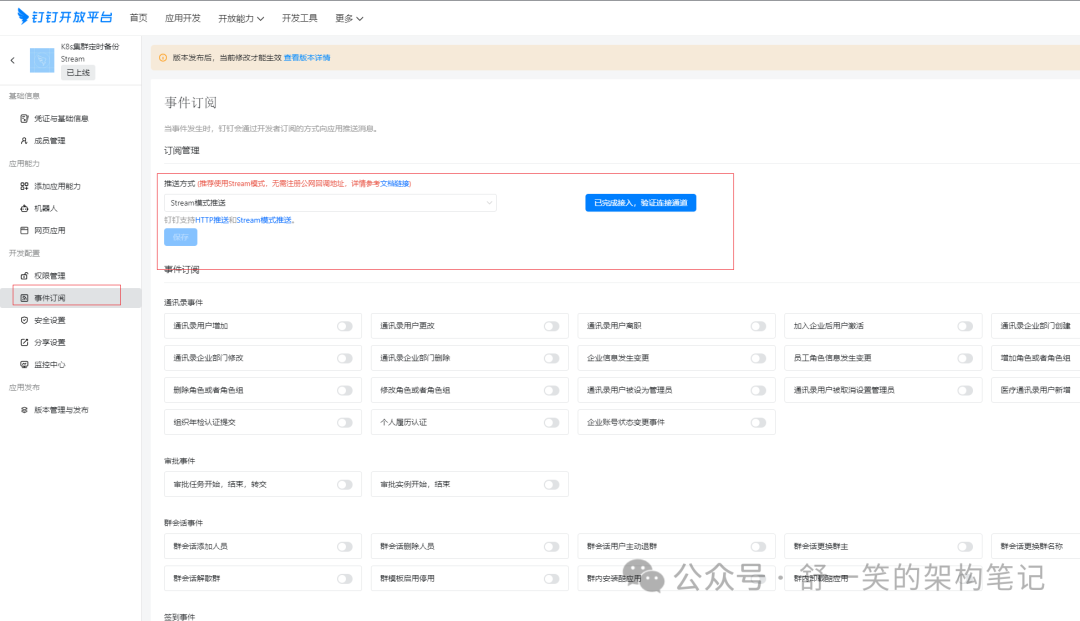
Task: Click the 通讯录事件 group label
Action: point(183,303)
